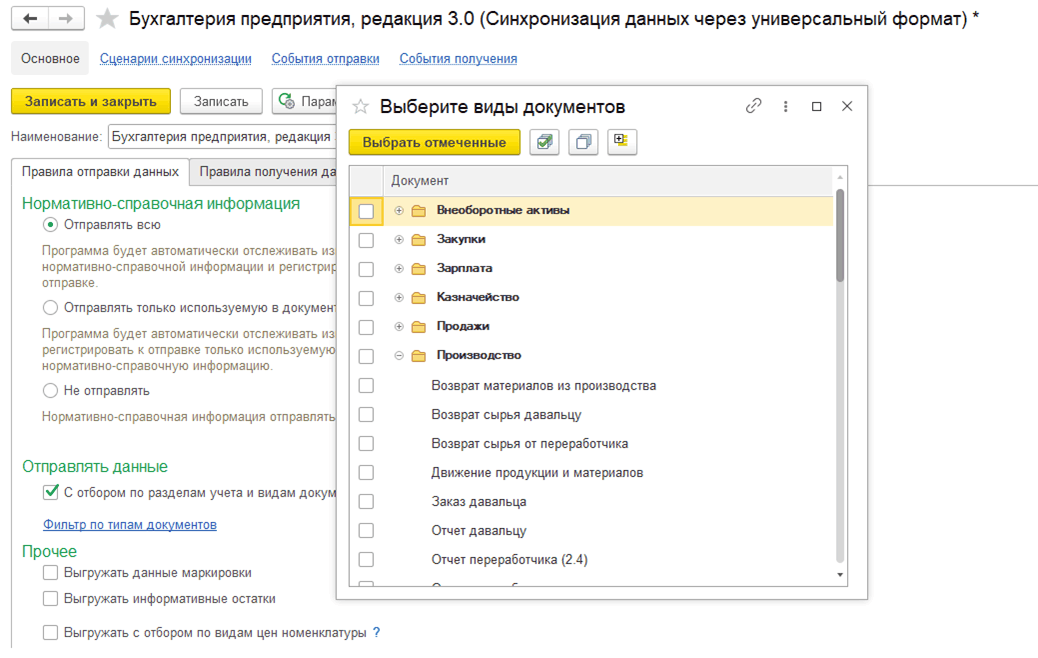Open События получения link
The image size is (1038, 658).
click(458, 58)
